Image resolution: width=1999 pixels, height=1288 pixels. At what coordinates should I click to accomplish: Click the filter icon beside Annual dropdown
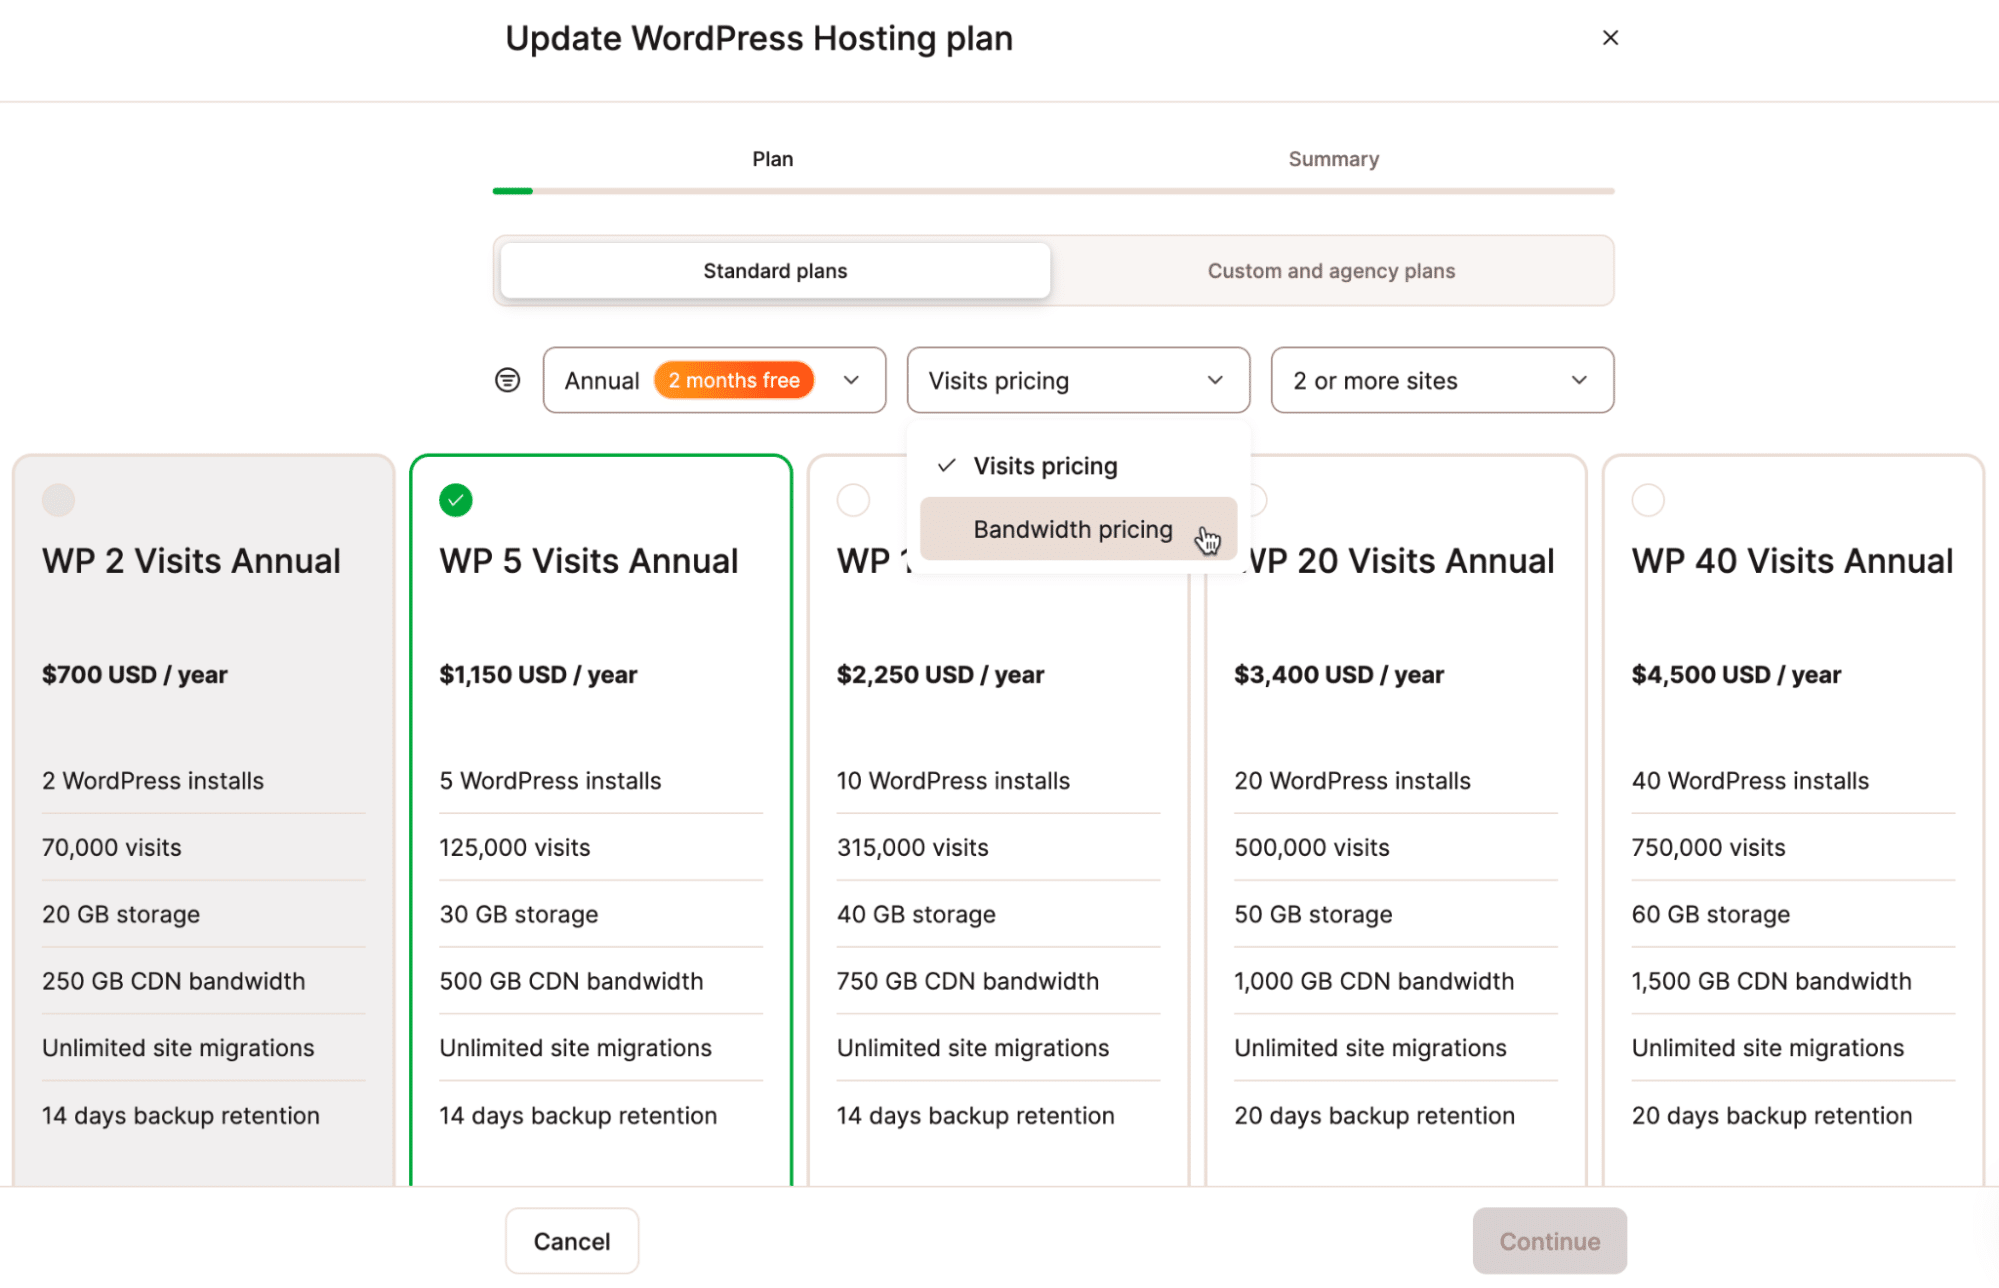click(x=508, y=380)
